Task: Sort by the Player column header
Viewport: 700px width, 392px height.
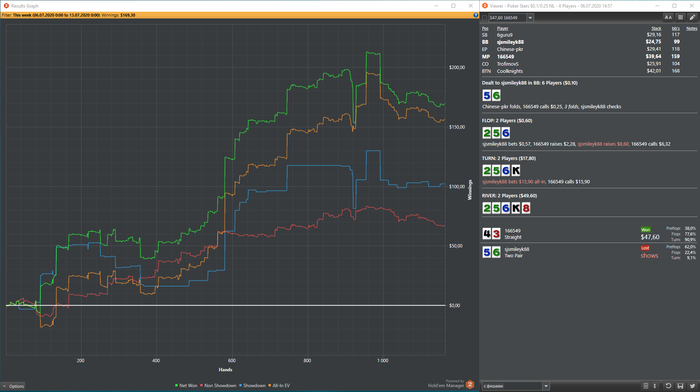Action: tap(502, 29)
